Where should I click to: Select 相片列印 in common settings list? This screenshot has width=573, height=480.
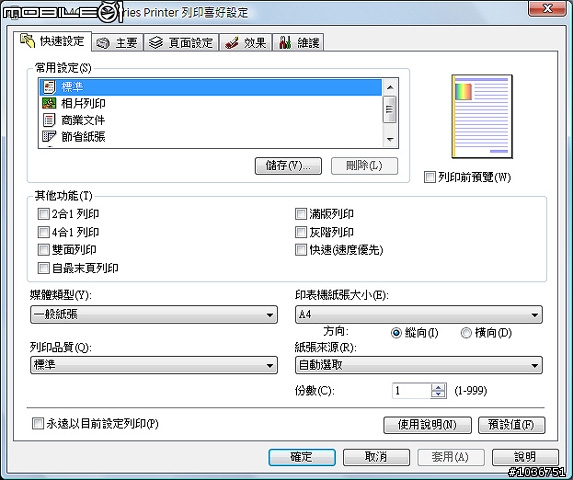pyautogui.click(x=210, y=103)
